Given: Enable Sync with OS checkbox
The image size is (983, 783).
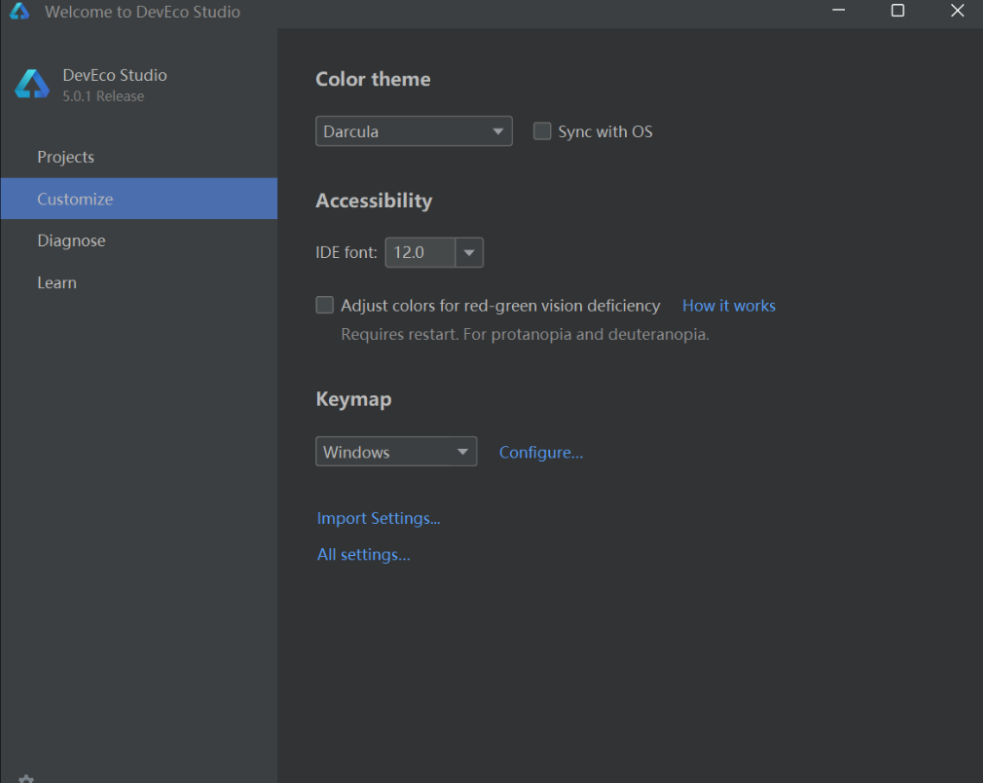Looking at the screenshot, I should pyautogui.click(x=542, y=131).
